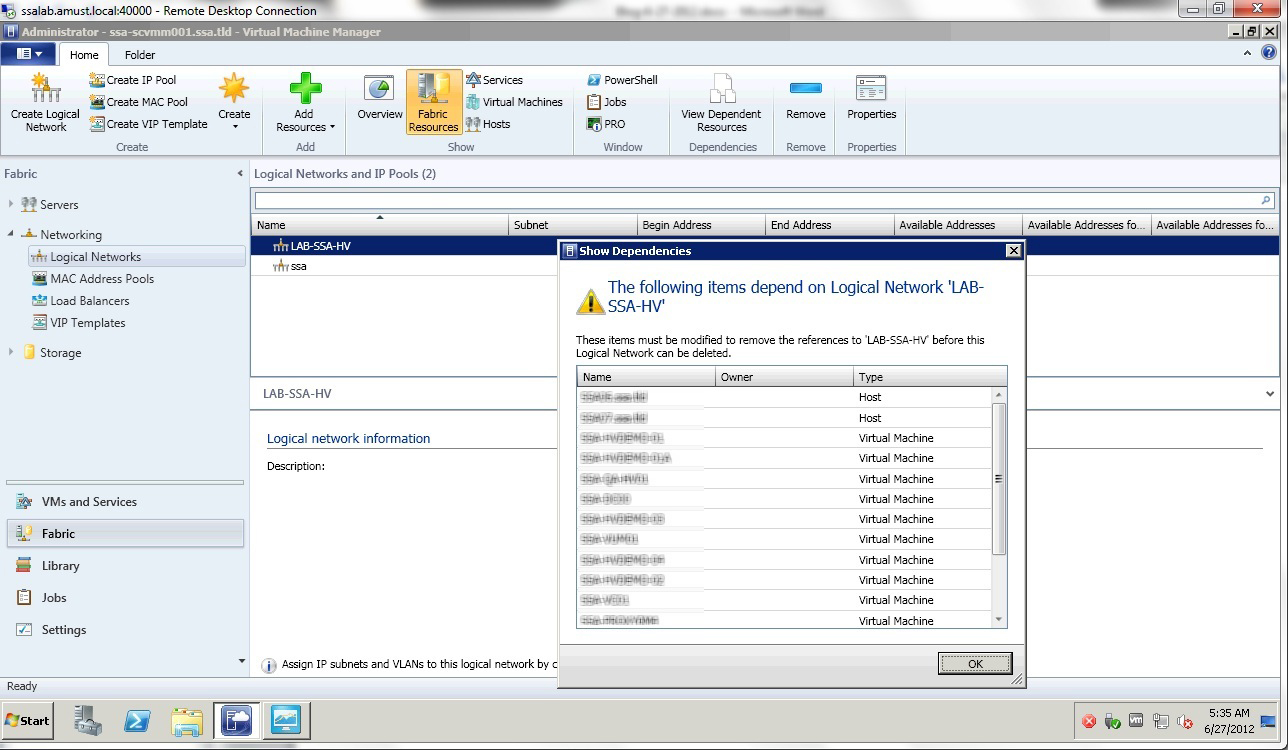Open ribbon Help icon

[1270, 54]
